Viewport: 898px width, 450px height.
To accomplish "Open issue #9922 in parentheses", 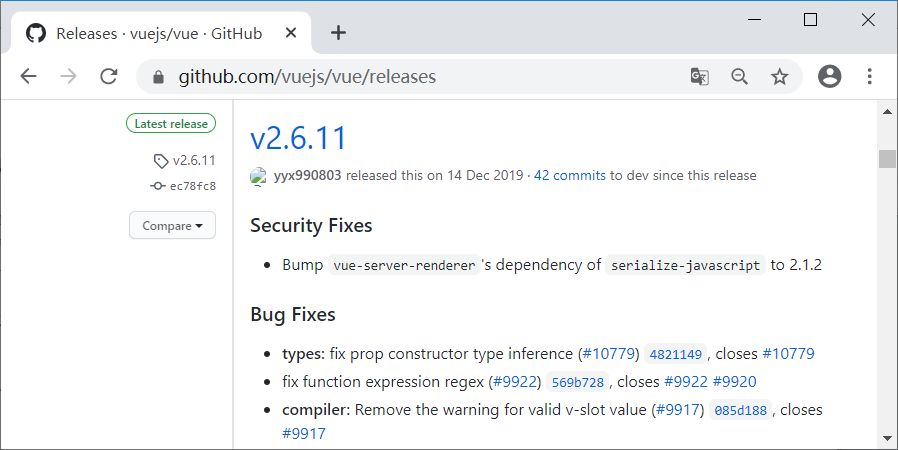I will coord(515,382).
